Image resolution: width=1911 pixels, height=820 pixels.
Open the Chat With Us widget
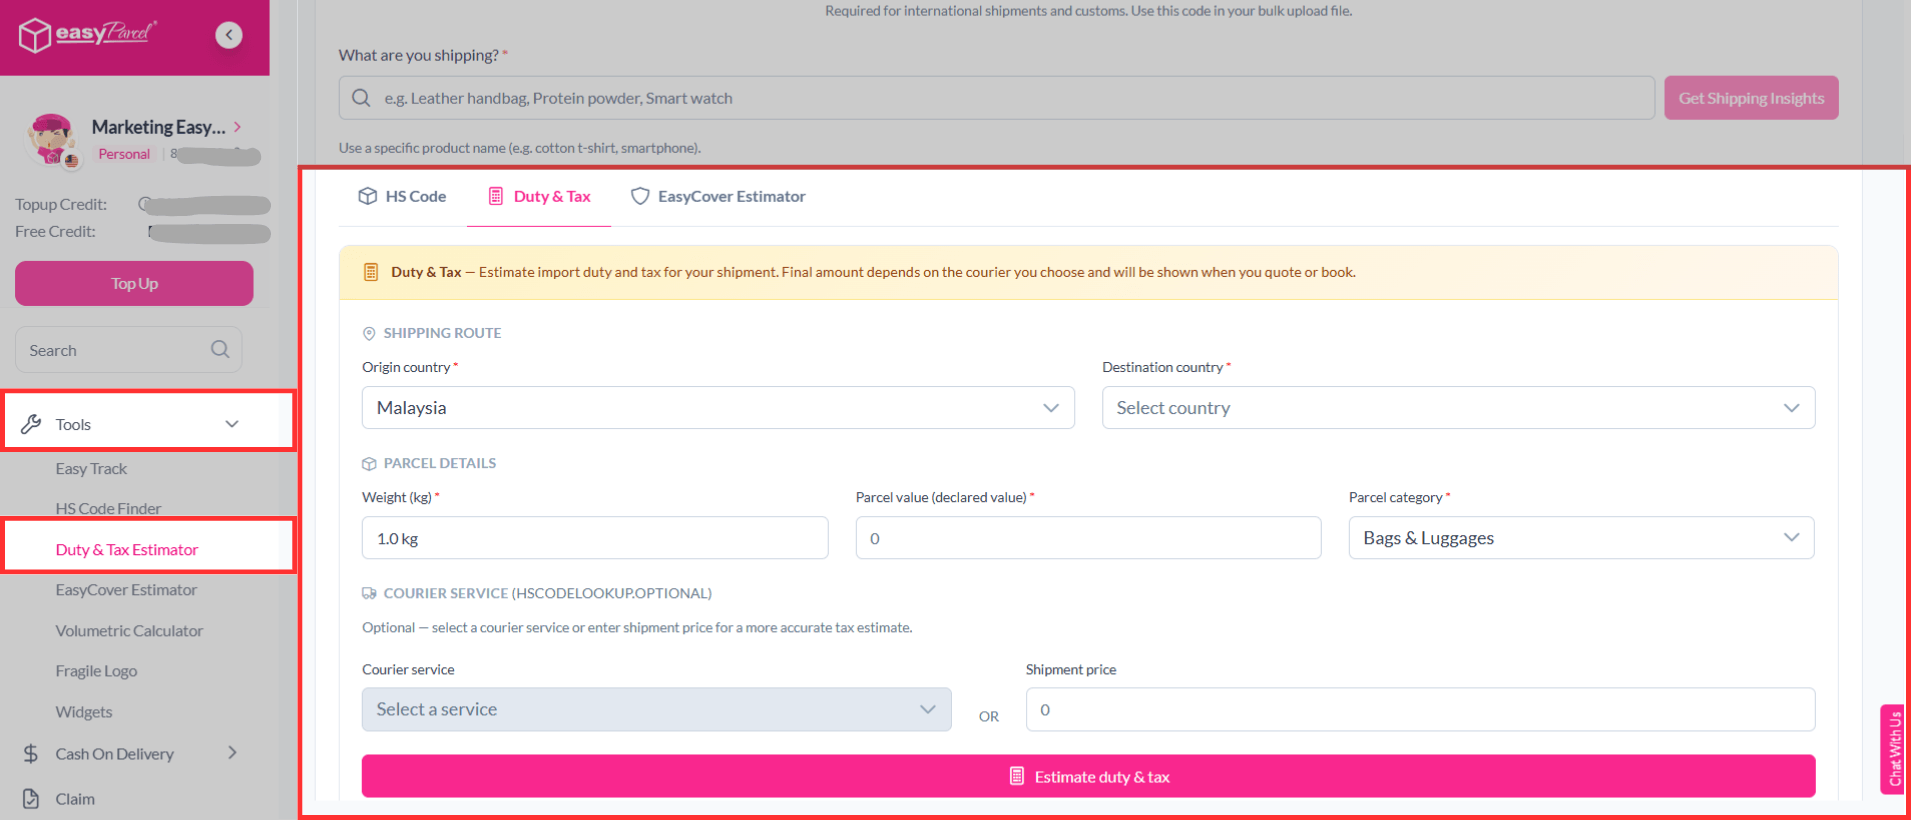(x=1893, y=748)
